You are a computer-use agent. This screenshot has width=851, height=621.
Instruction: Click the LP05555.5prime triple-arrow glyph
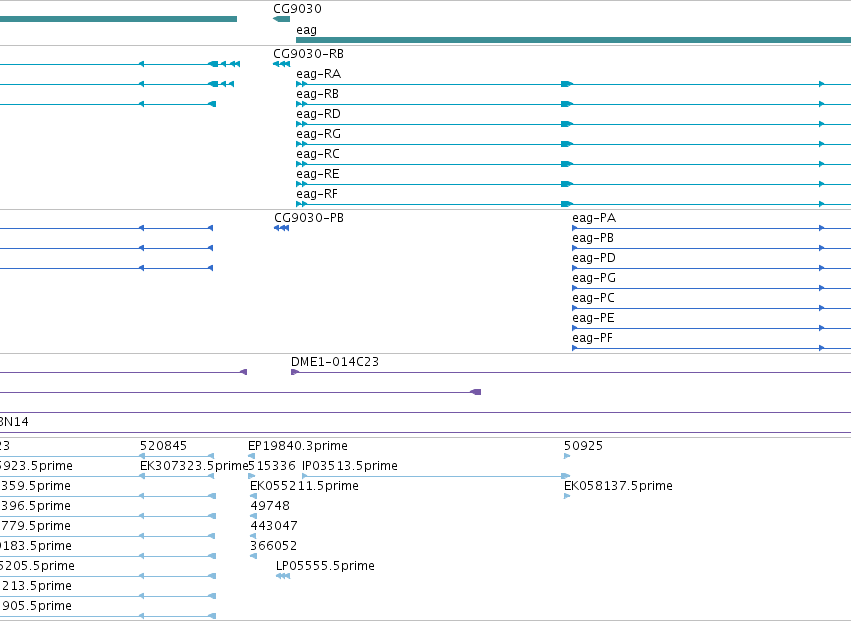[283, 576]
